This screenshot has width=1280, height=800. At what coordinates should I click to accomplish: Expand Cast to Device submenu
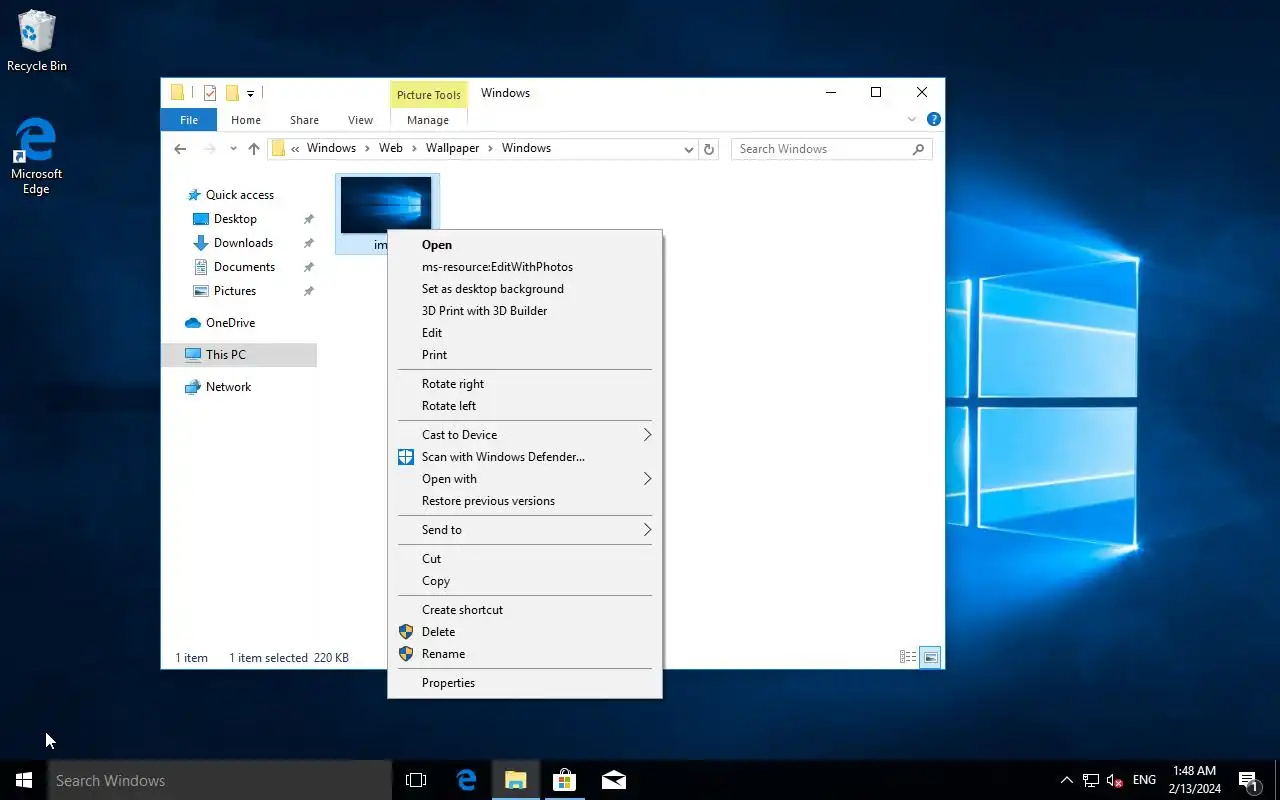(525, 435)
